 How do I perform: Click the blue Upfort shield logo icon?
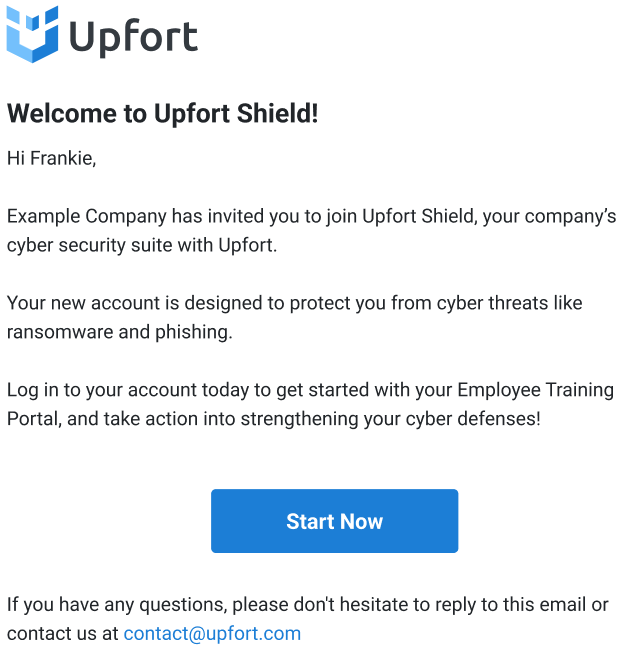click(32, 34)
